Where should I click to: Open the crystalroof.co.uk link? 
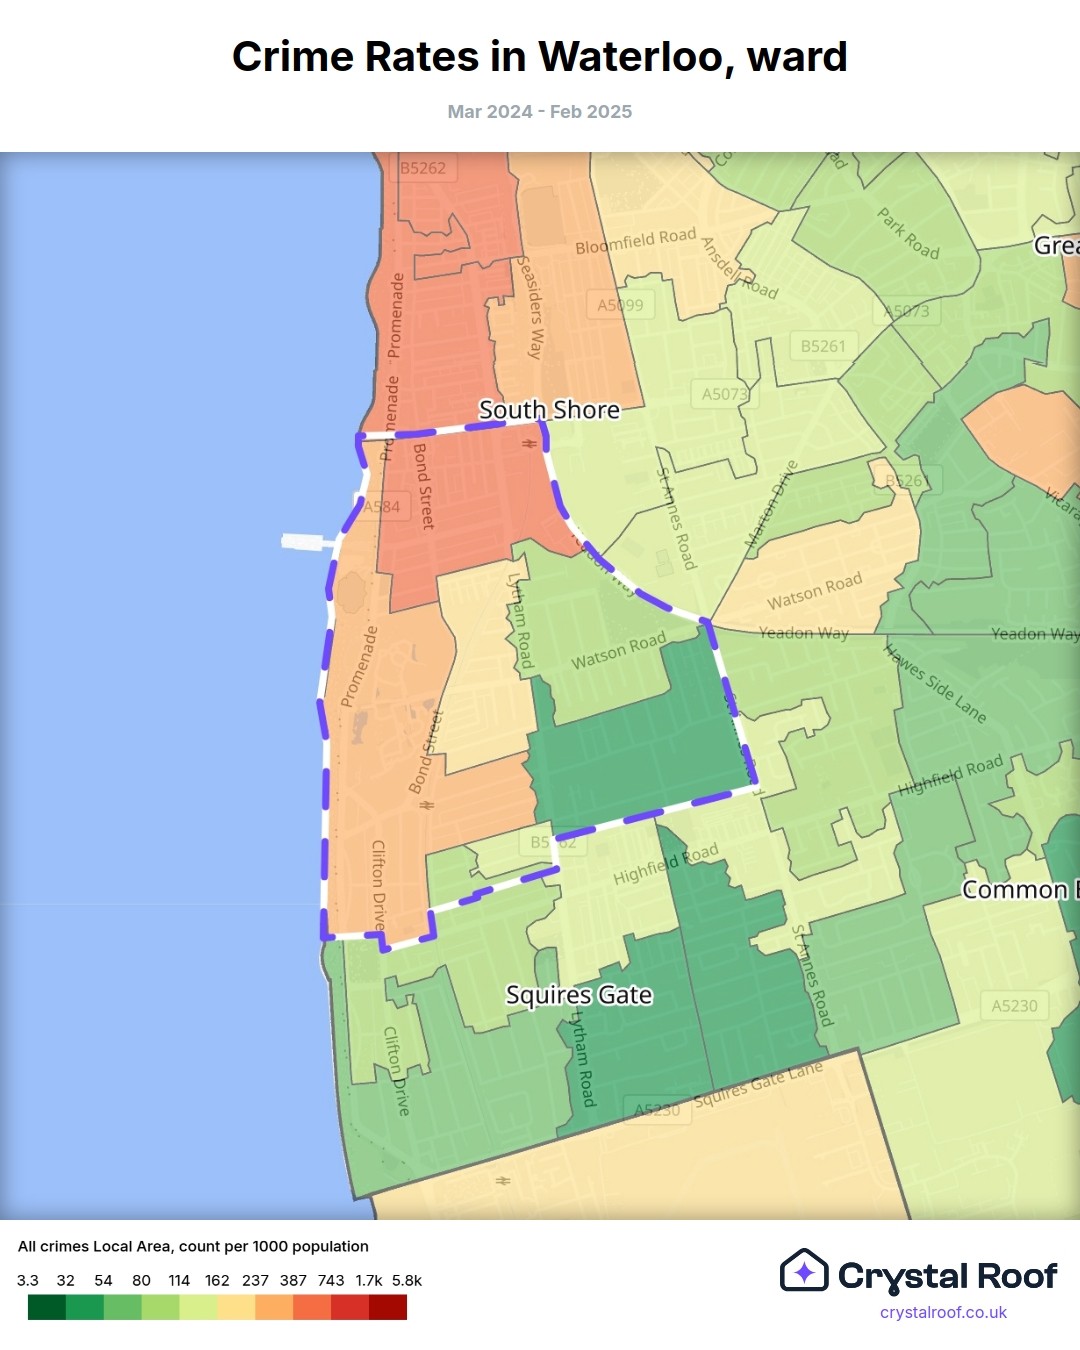[943, 1313]
